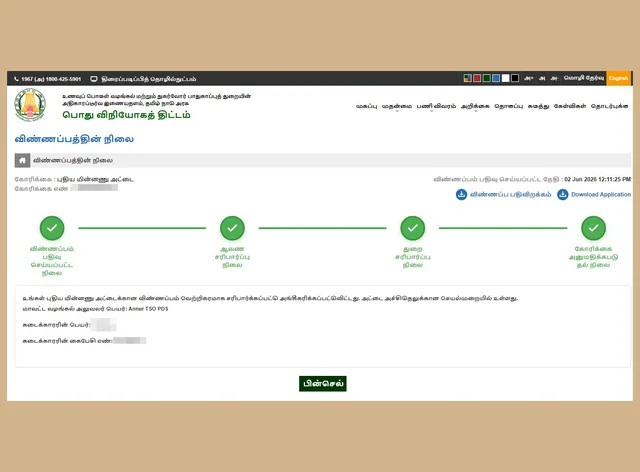Viewport: 640px width, 472px height.
Task: Click the department verification stage check circle
Action: point(413,228)
